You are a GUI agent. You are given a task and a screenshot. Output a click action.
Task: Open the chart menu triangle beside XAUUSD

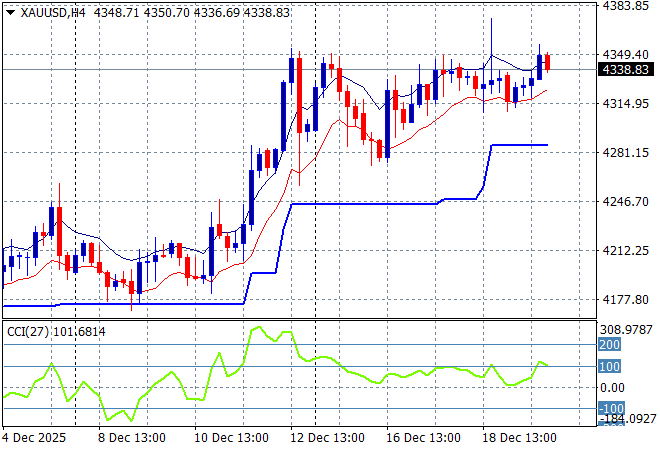[11, 13]
